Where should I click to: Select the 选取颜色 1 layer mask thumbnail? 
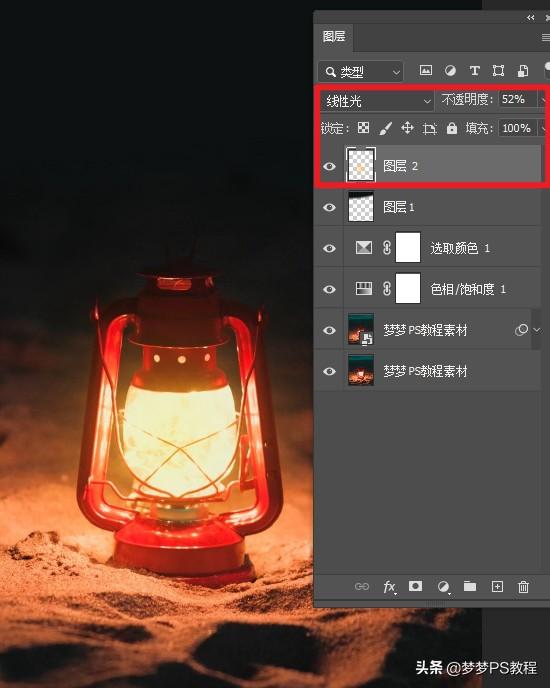(408, 247)
